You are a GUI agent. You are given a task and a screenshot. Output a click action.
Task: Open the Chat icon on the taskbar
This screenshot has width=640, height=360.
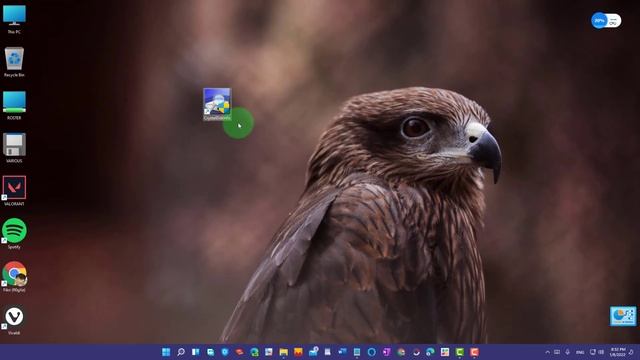[211, 352]
